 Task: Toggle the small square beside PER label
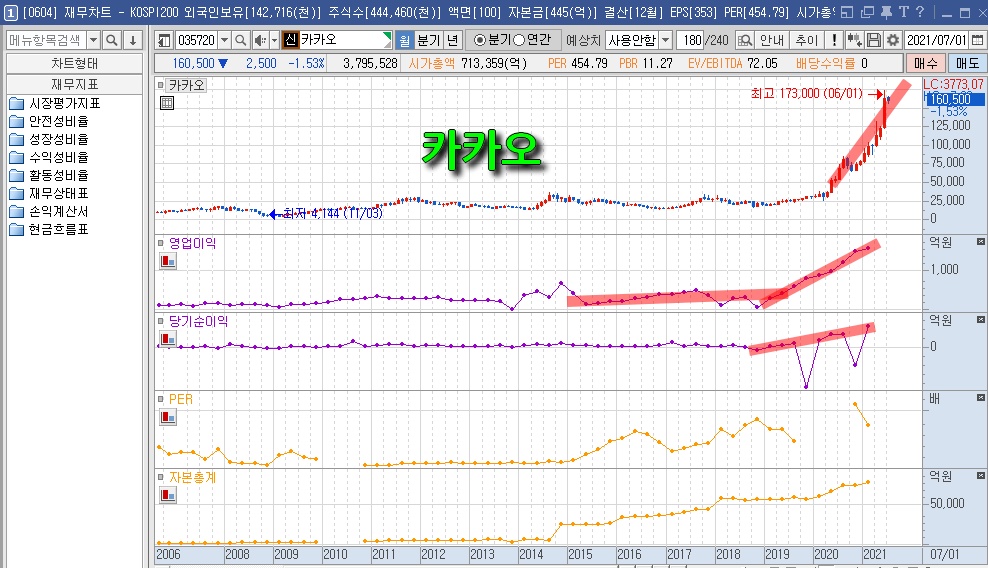pyautogui.click(x=161, y=399)
